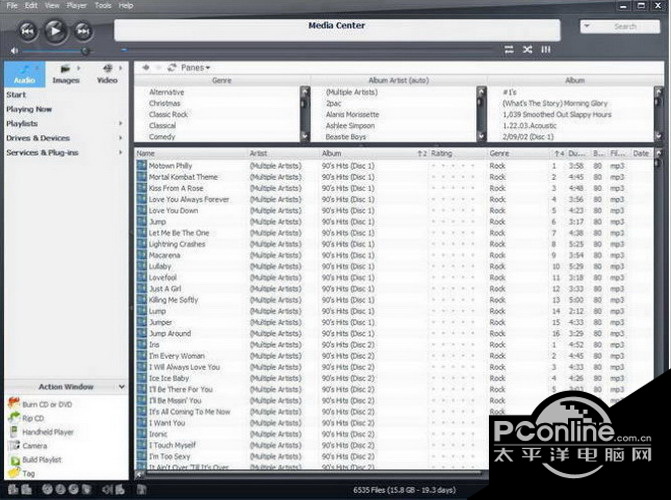The width and height of the screenshot is (671, 500).
Task: Toggle shuffle mode
Action: [527, 50]
